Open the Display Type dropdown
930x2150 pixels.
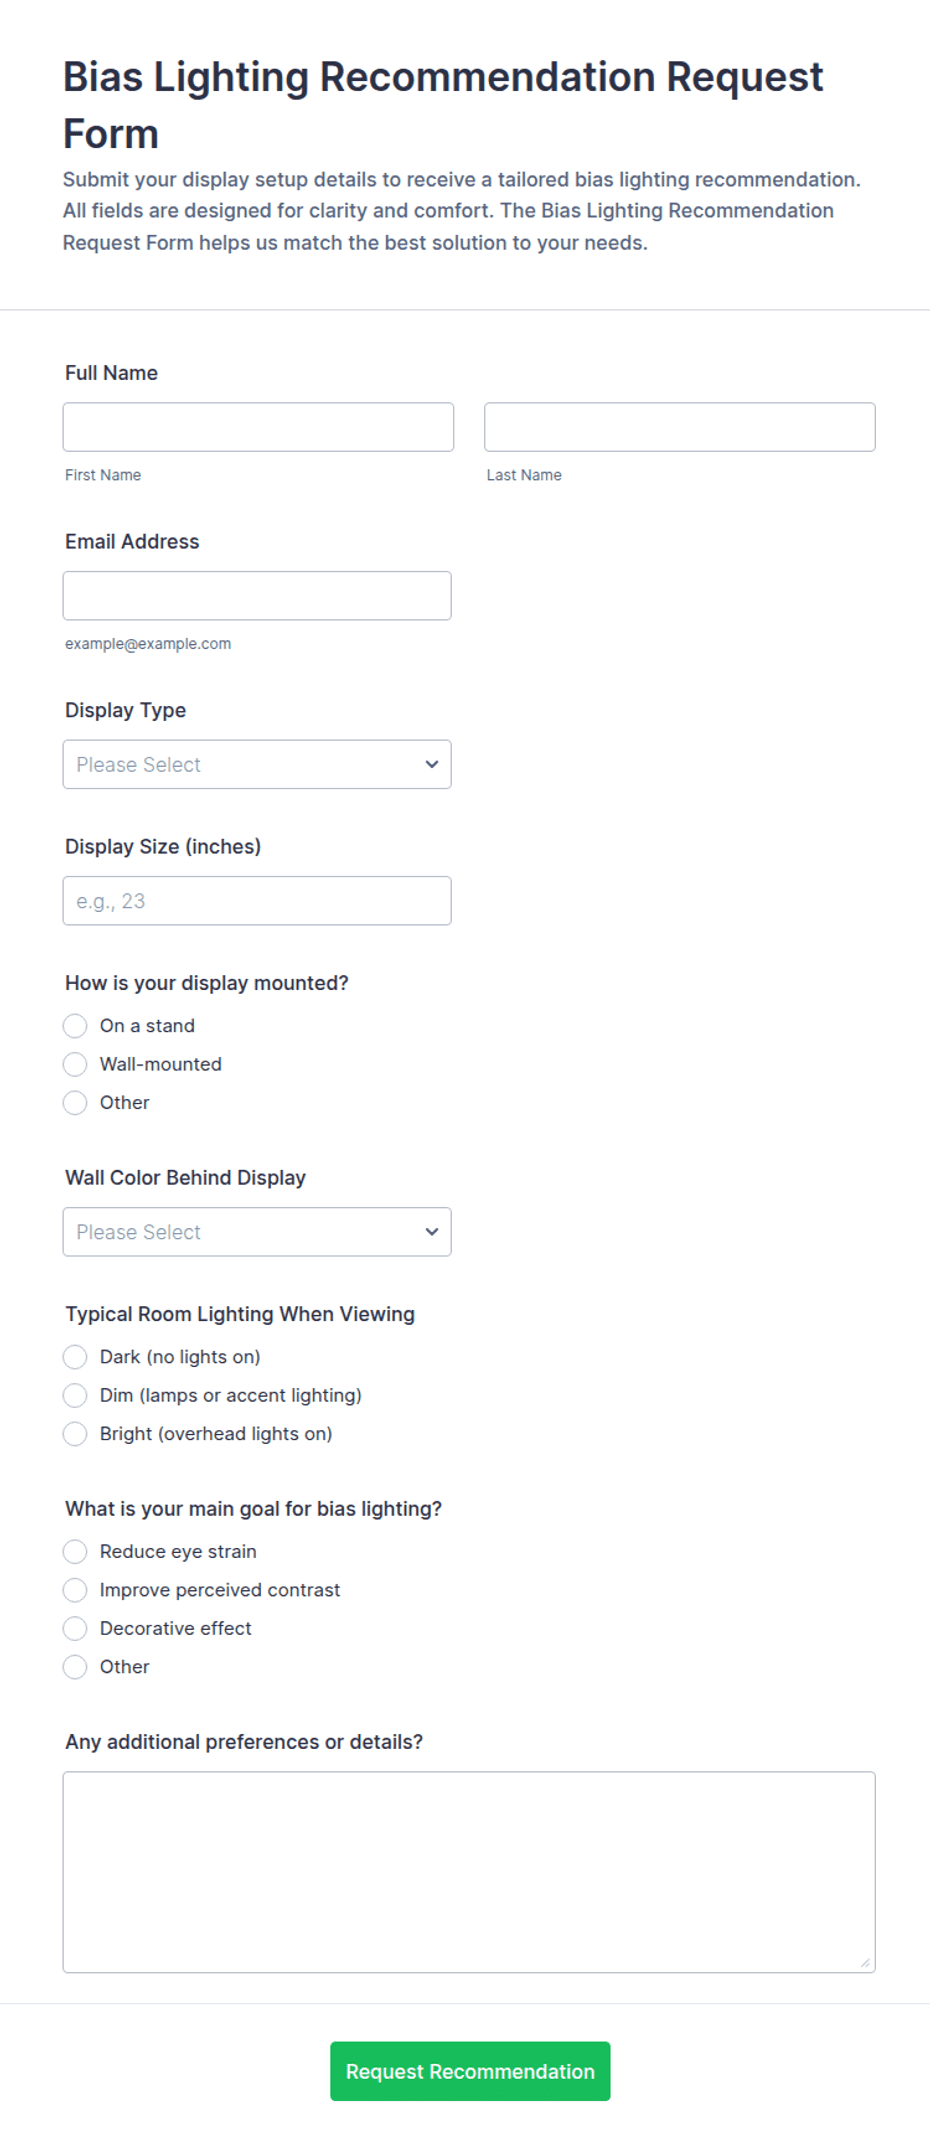pos(257,764)
